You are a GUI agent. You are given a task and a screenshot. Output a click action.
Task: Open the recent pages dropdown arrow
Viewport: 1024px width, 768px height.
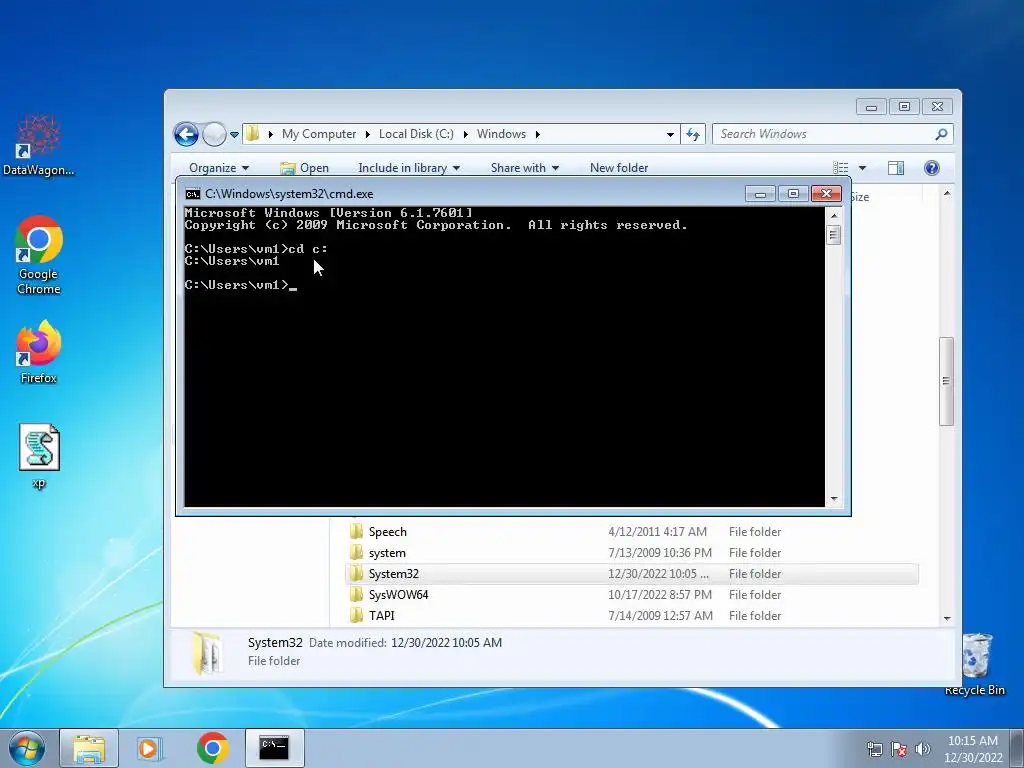(x=234, y=135)
